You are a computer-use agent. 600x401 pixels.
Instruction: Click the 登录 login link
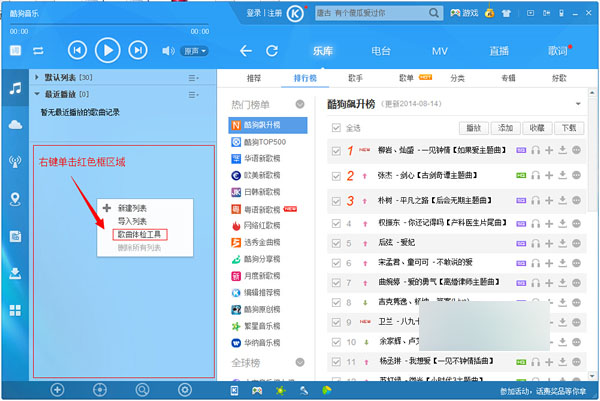pos(253,13)
